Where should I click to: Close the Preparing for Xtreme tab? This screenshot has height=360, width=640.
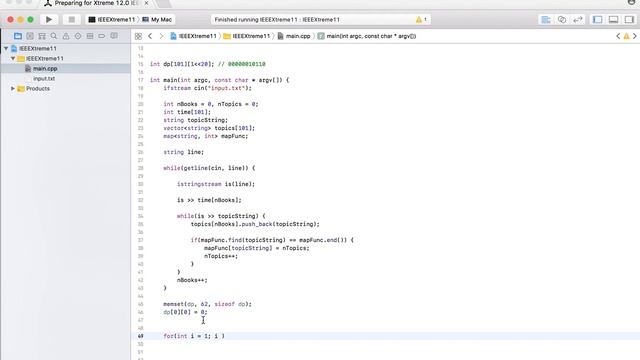pyautogui.click(x=146, y=3)
